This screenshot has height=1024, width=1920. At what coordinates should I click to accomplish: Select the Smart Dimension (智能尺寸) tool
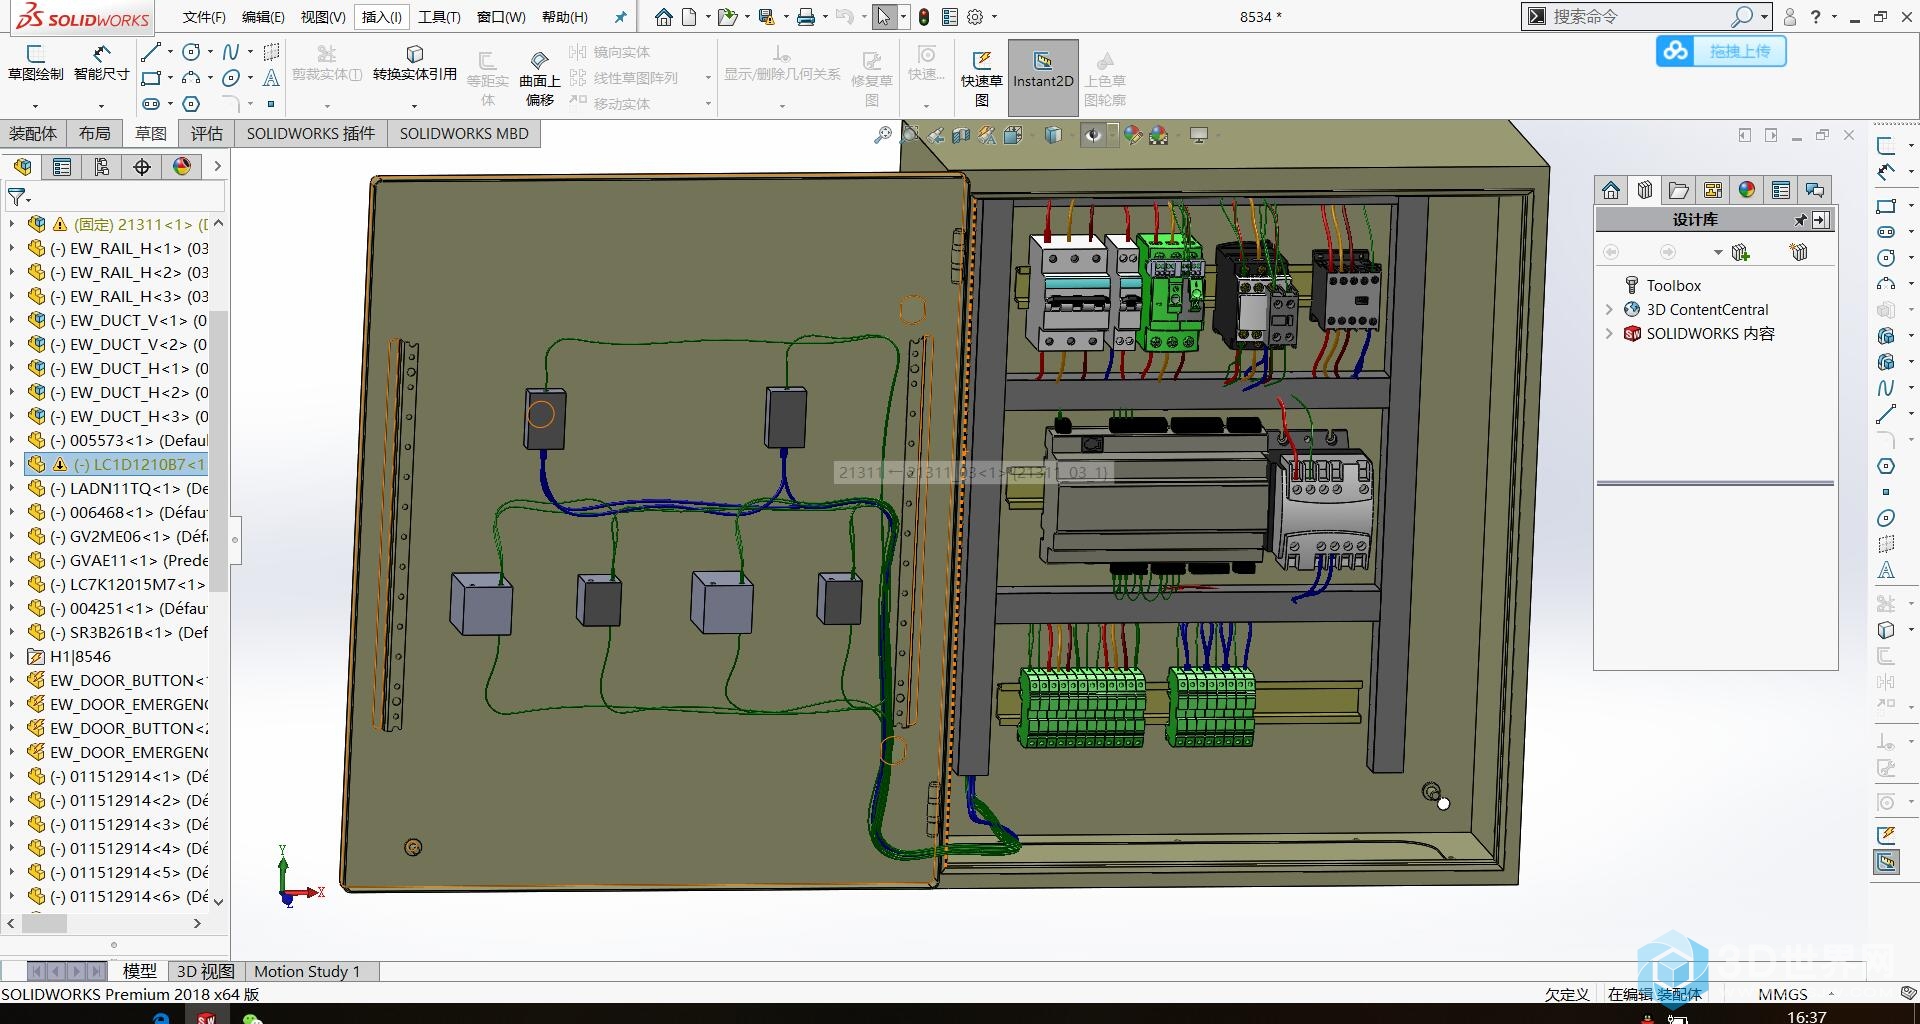(101, 63)
